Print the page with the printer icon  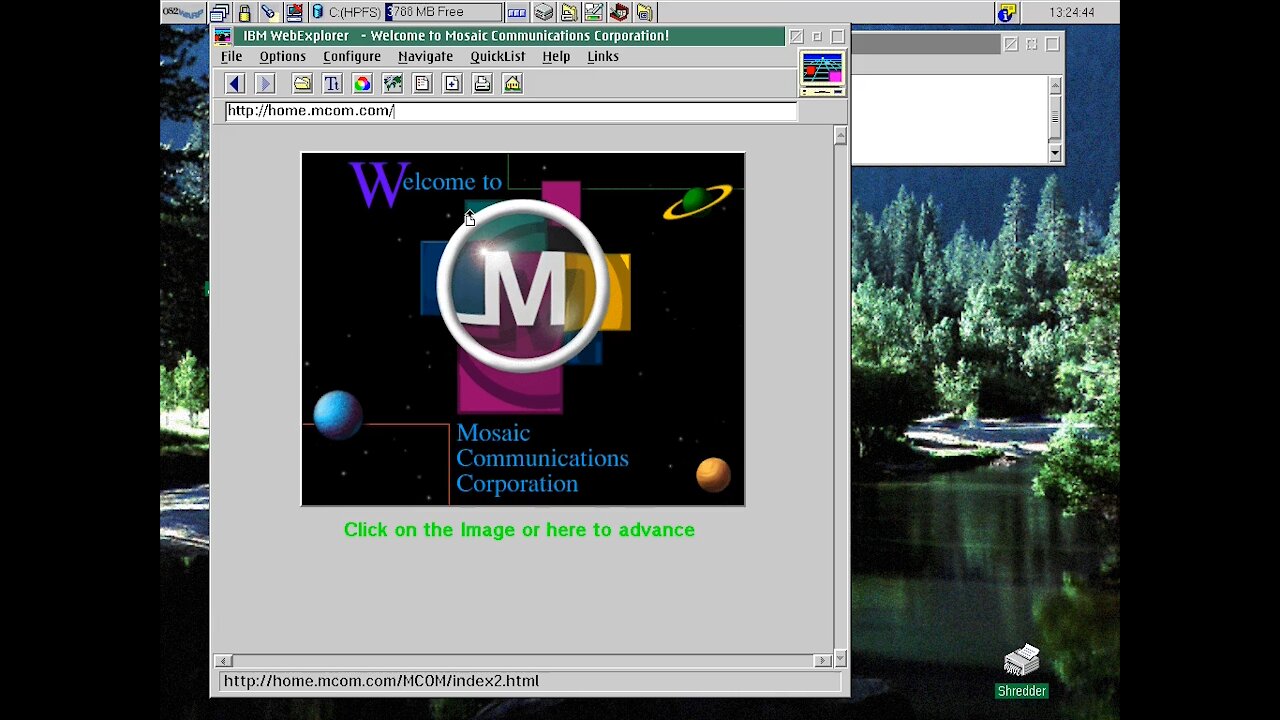coord(482,84)
